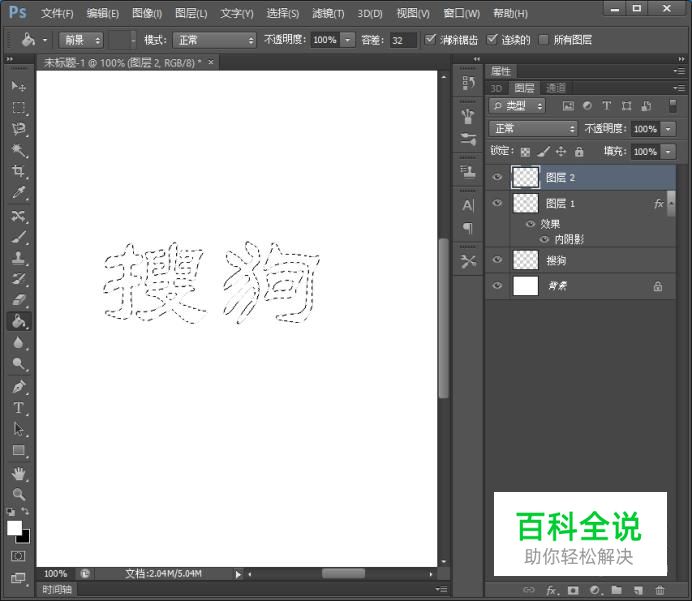Reset default foreground and background colors
The width and height of the screenshot is (692, 601).
coord(11,512)
